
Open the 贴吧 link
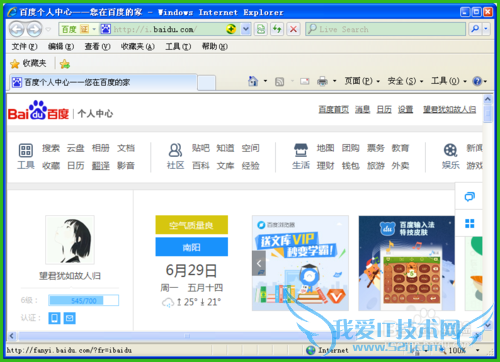pyautogui.click(x=201, y=148)
